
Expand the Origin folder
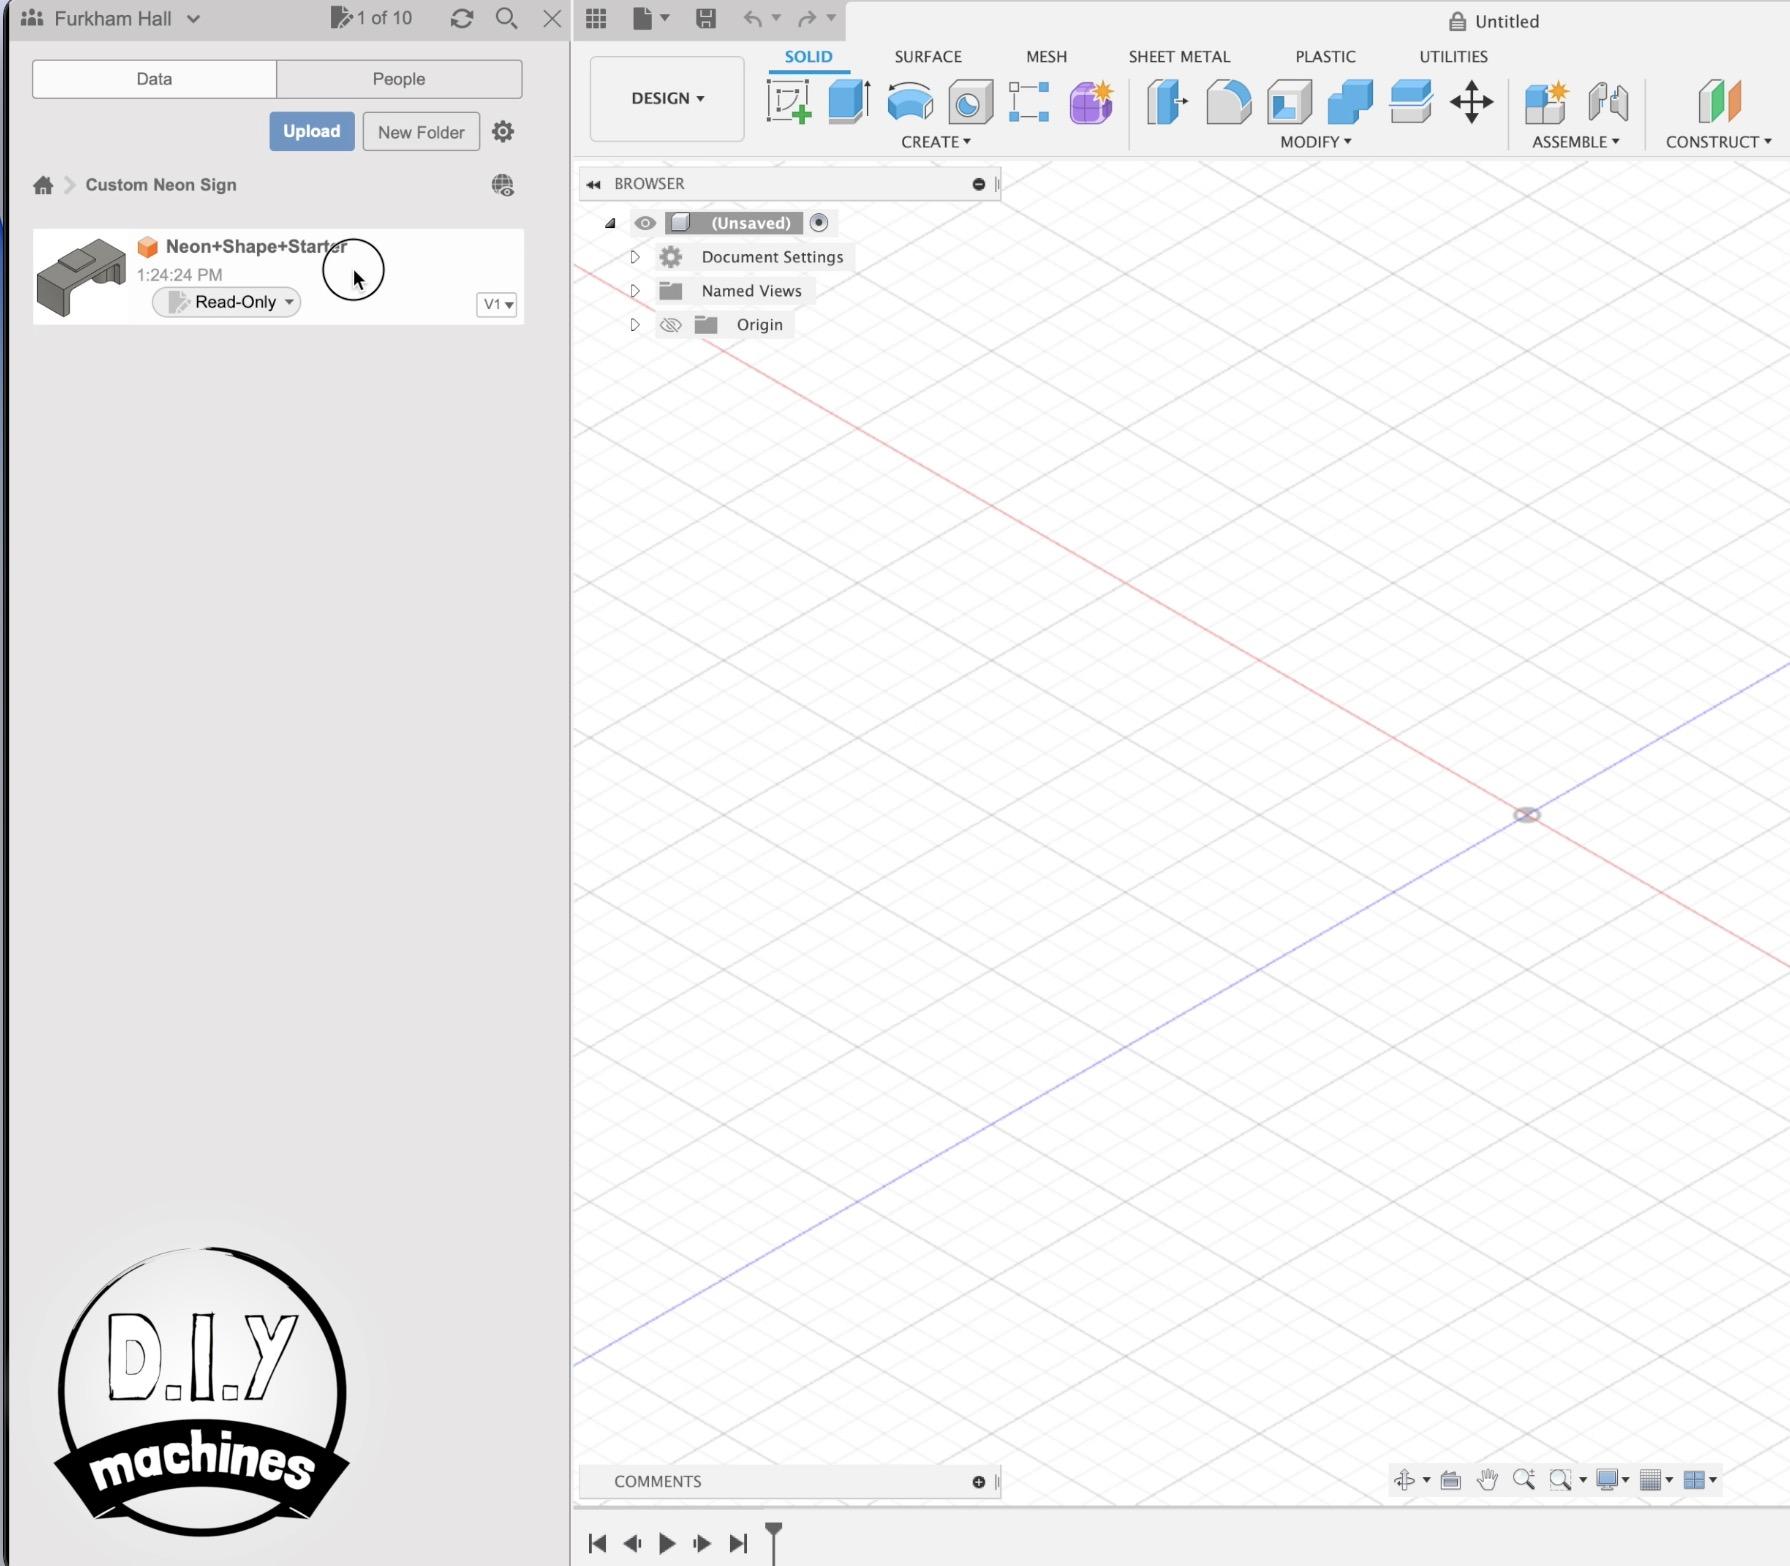[x=634, y=324]
